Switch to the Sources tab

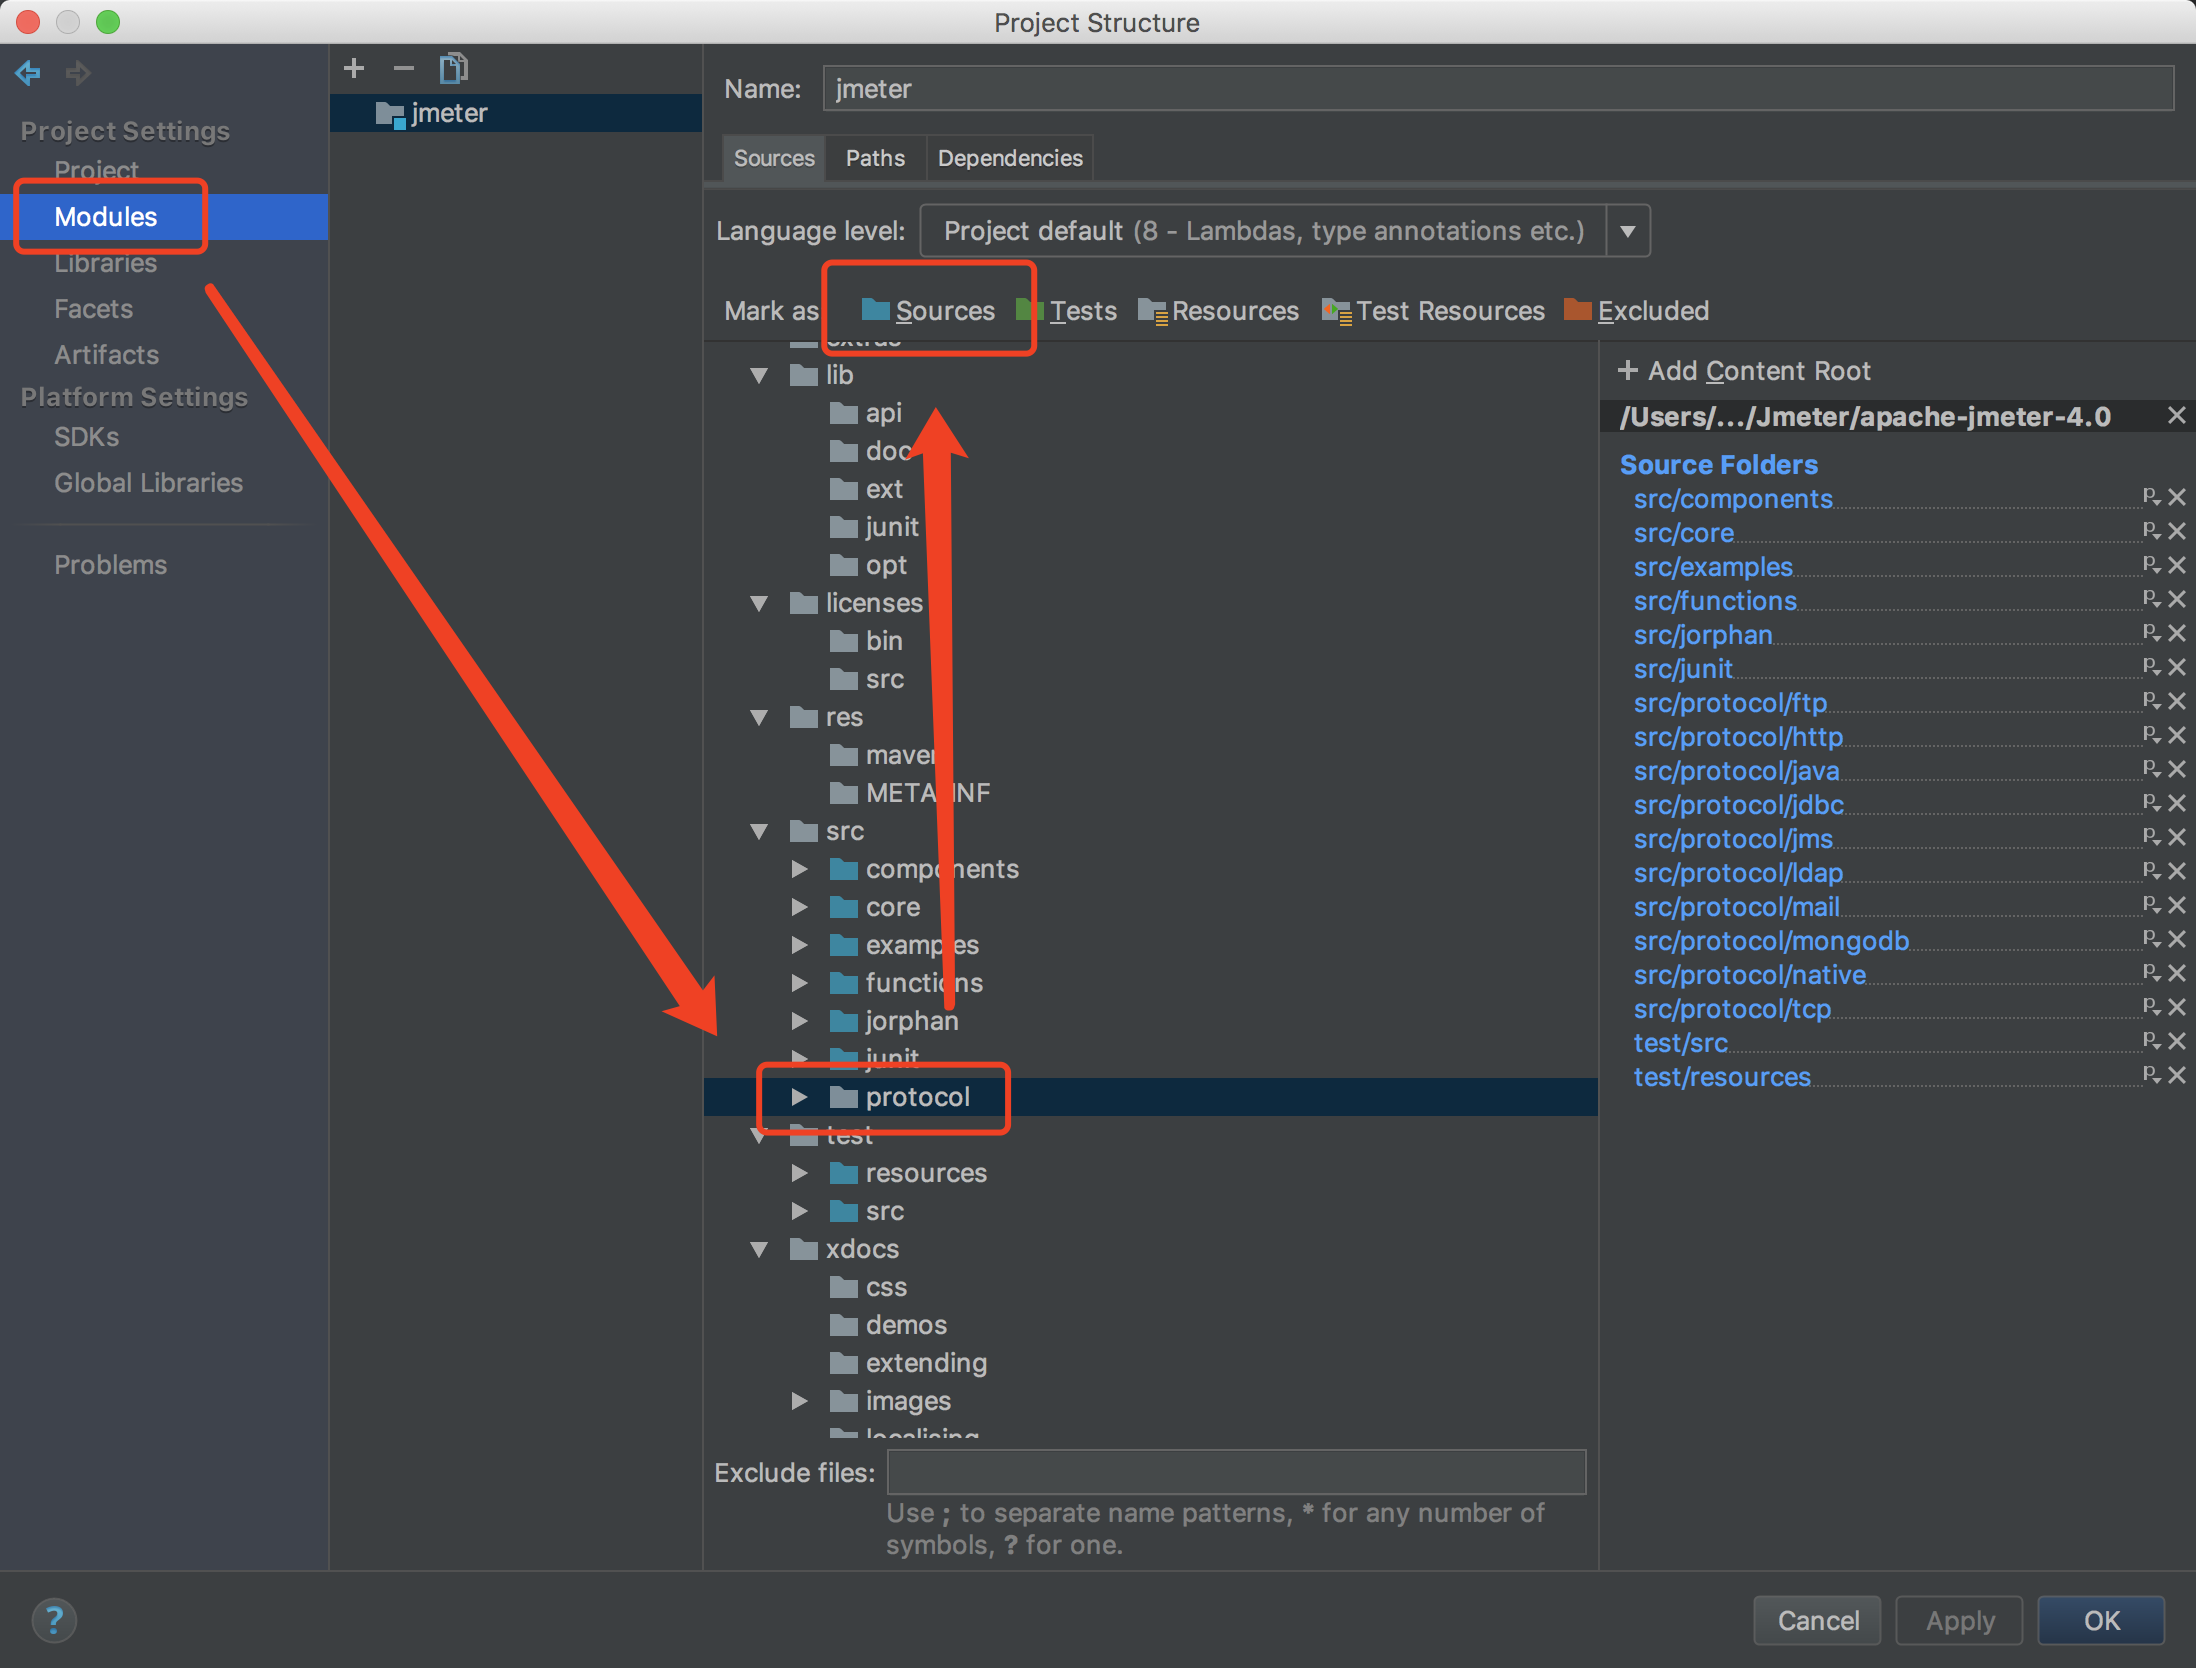click(774, 158)
